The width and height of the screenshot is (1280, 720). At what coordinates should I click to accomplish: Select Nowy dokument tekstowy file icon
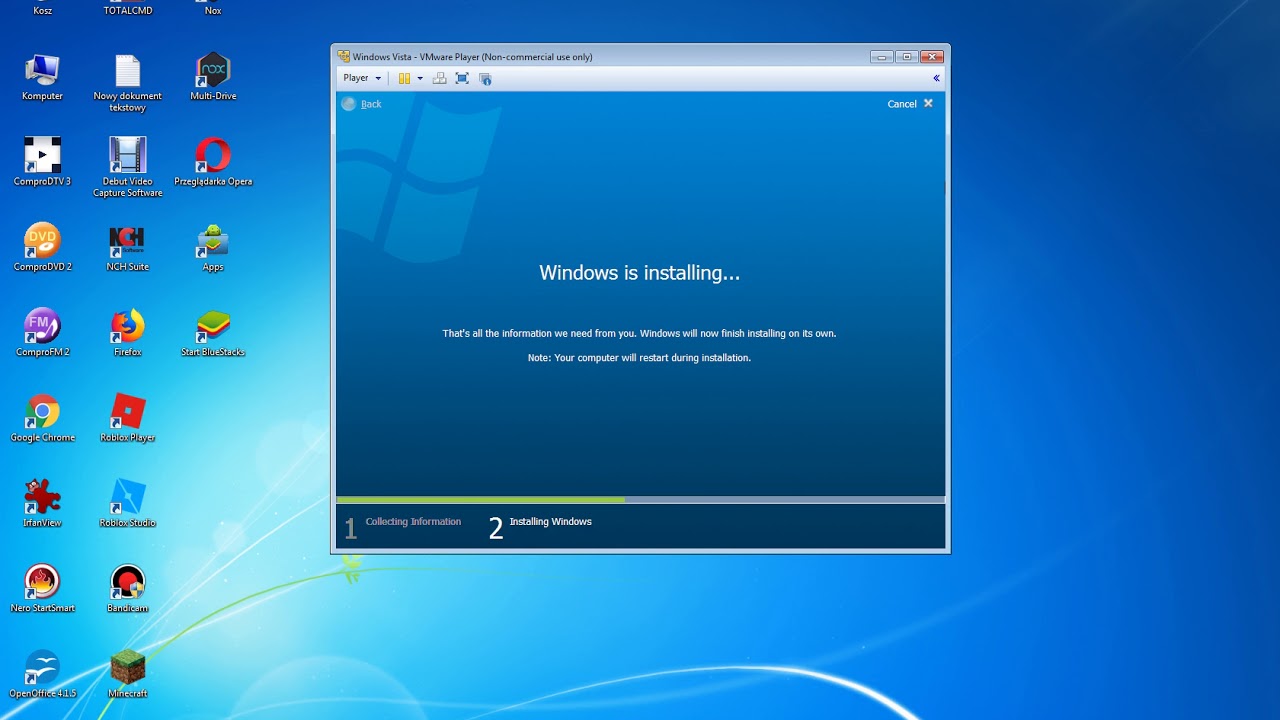click(x=128, y=82)
